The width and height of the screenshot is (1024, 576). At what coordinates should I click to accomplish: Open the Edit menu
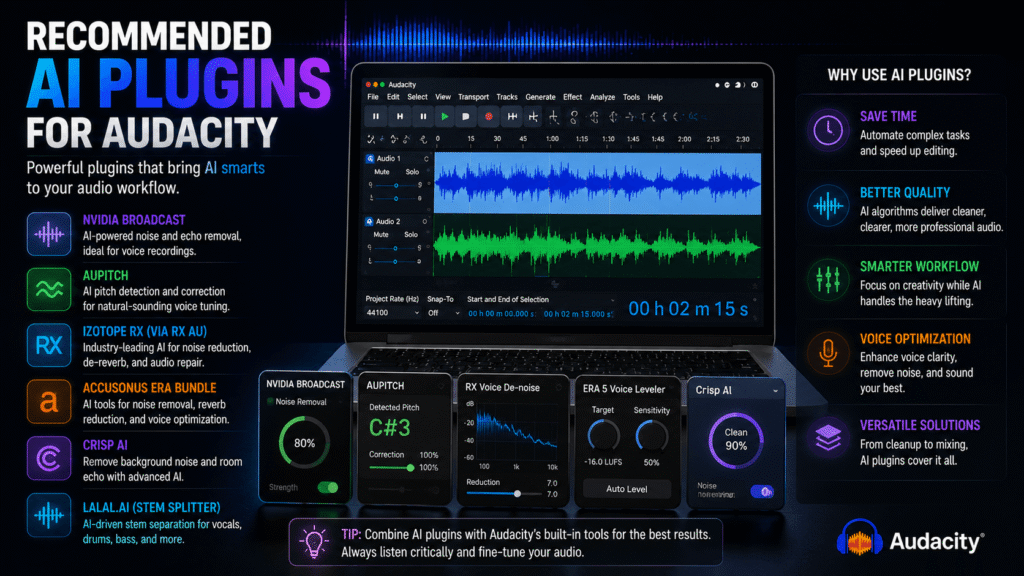pyautogui.click(x=392, y=97)
